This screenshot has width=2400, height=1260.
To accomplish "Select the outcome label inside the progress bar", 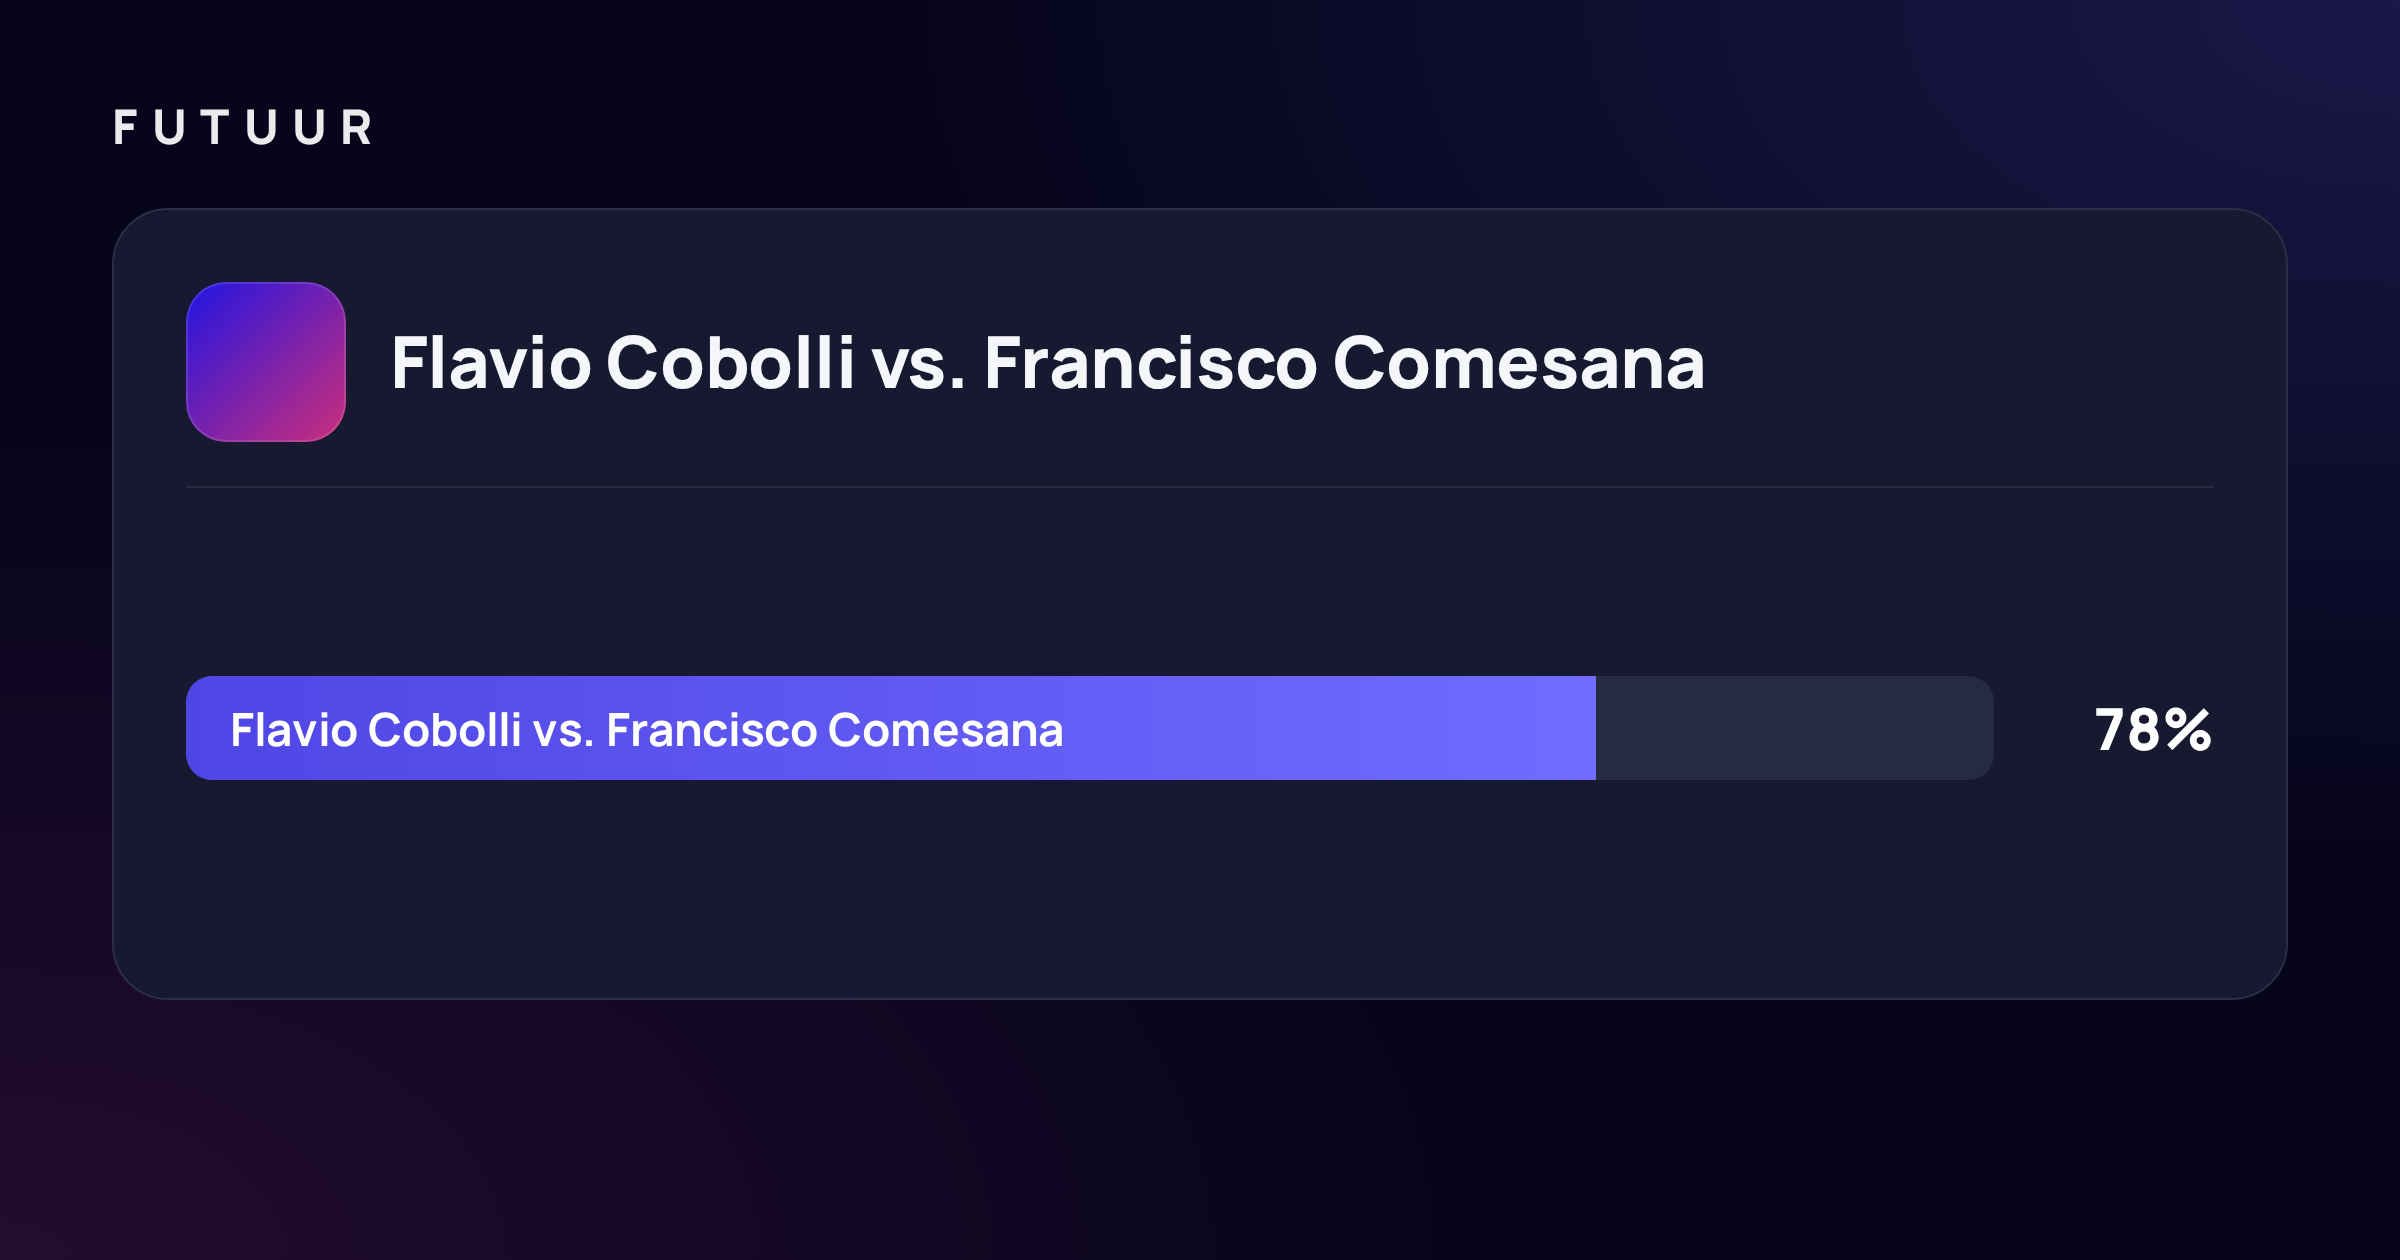I will [x=646, y=729].
